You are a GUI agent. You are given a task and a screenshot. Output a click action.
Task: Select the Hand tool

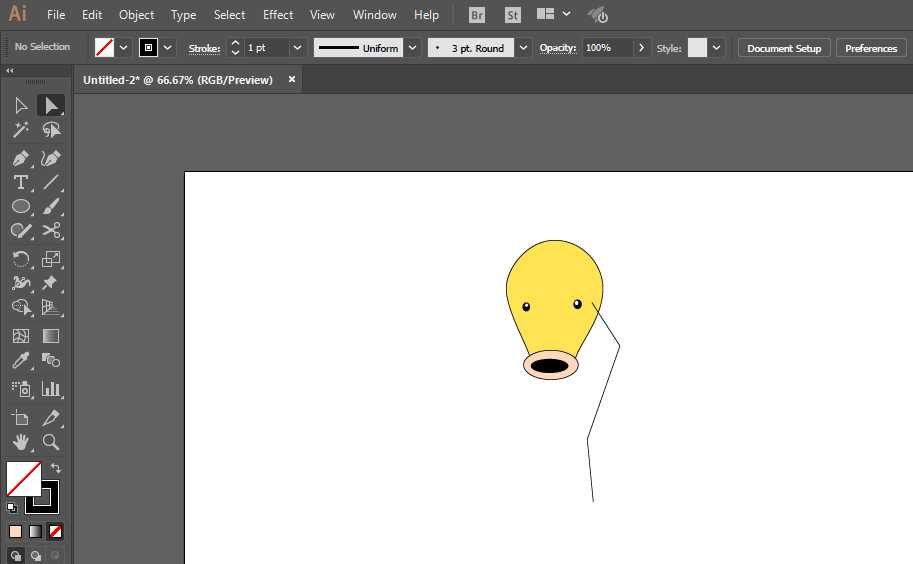point(20,442)
